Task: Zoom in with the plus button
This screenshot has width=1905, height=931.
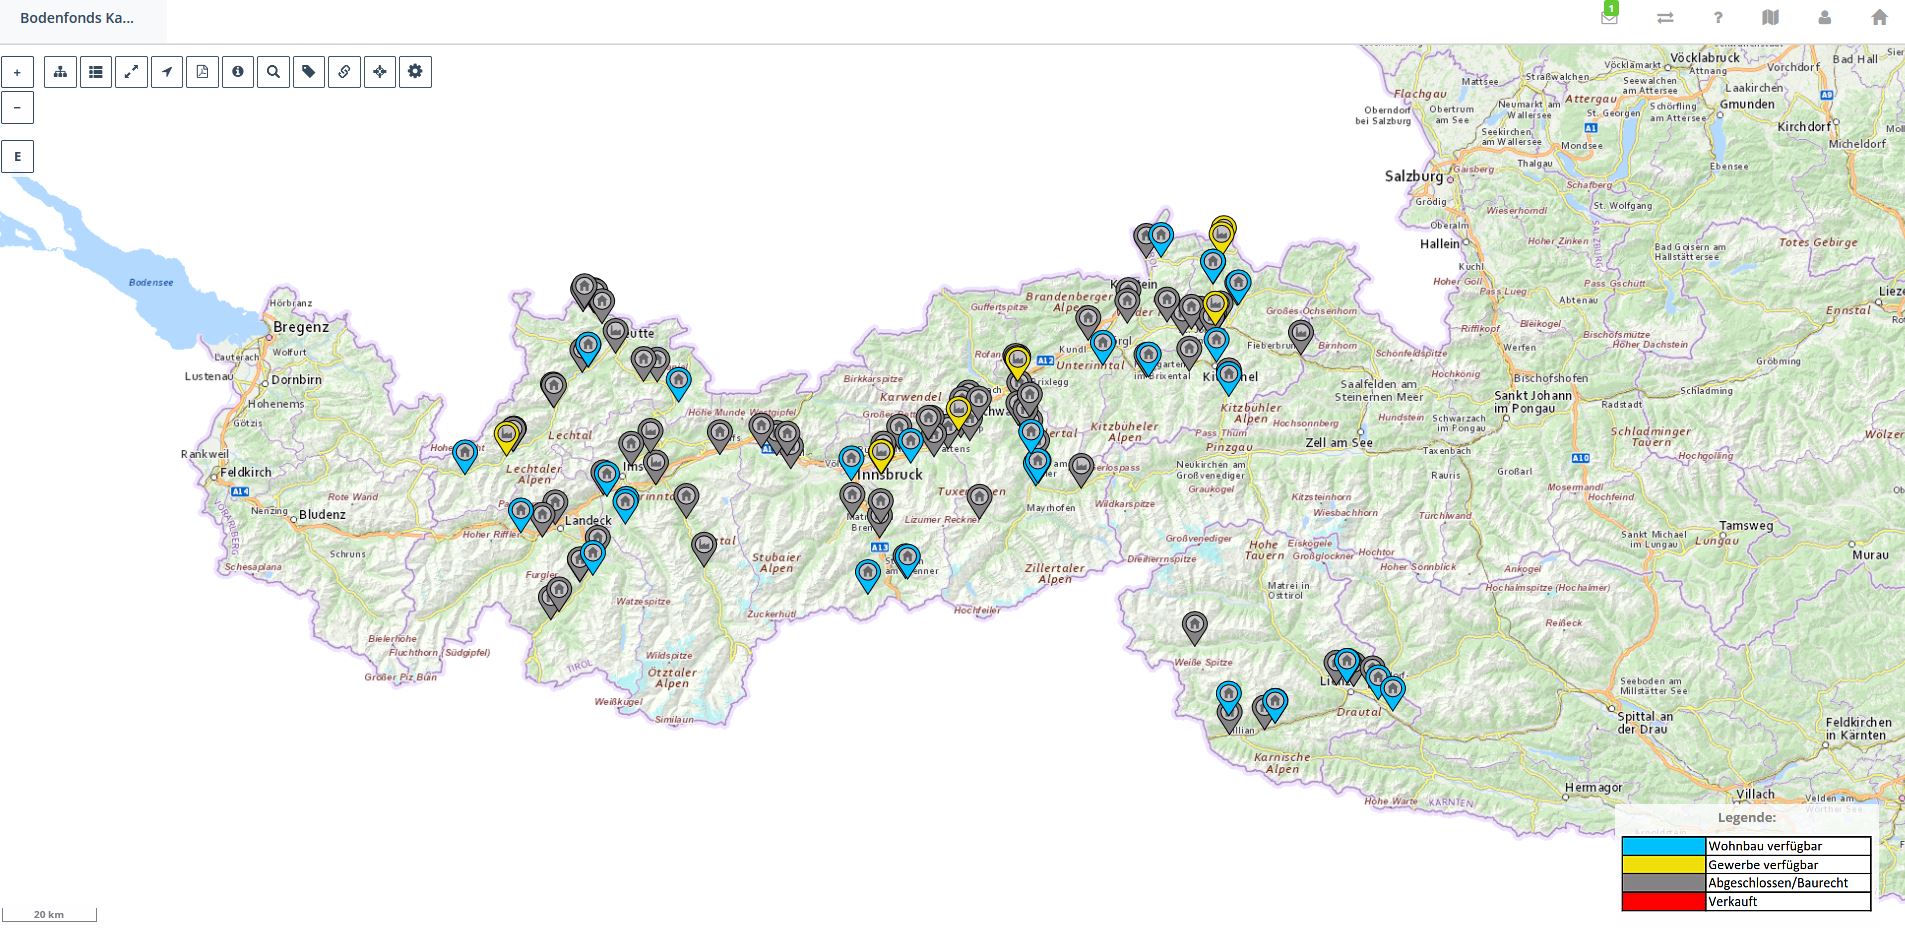Action: tap(17, 72)
